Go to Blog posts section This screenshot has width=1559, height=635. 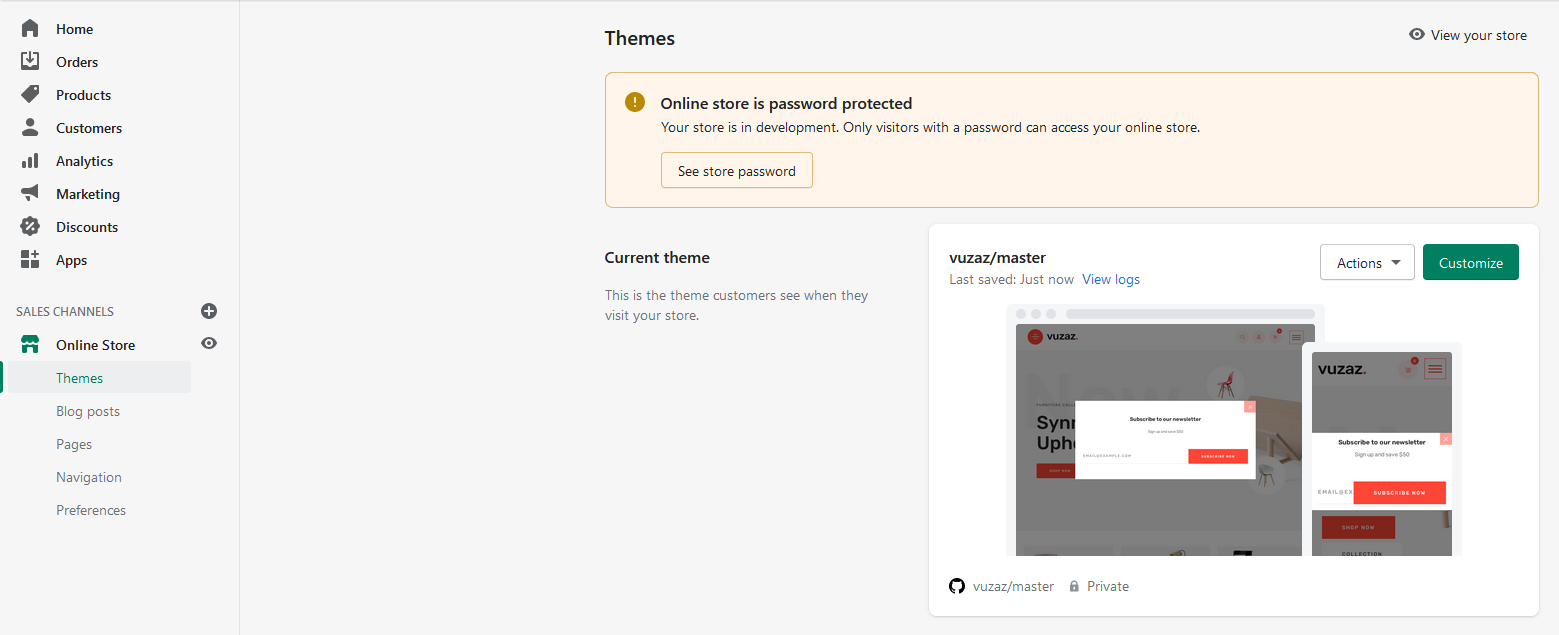[x=88, y=411]
